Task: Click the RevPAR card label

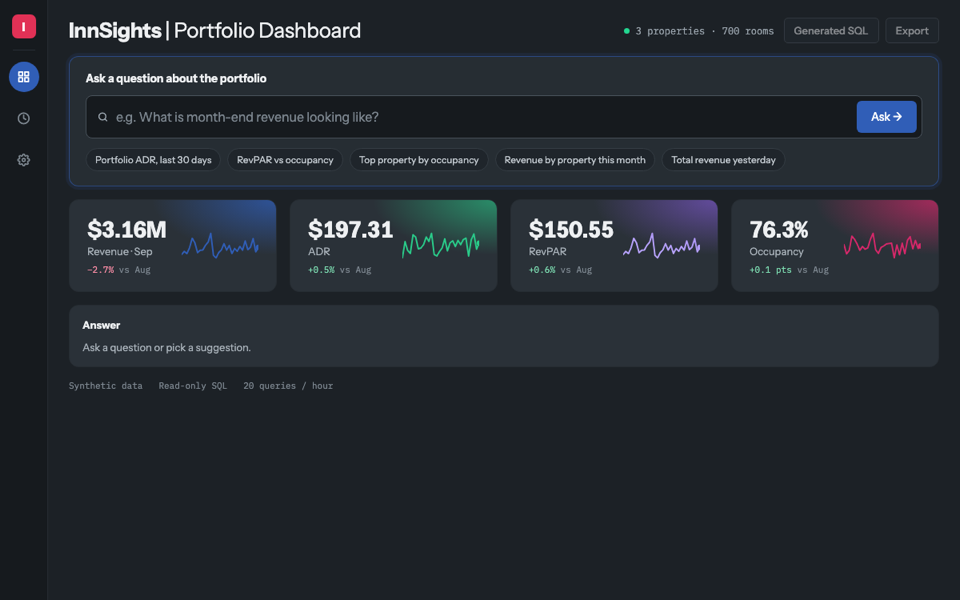Action: point(547,252)
